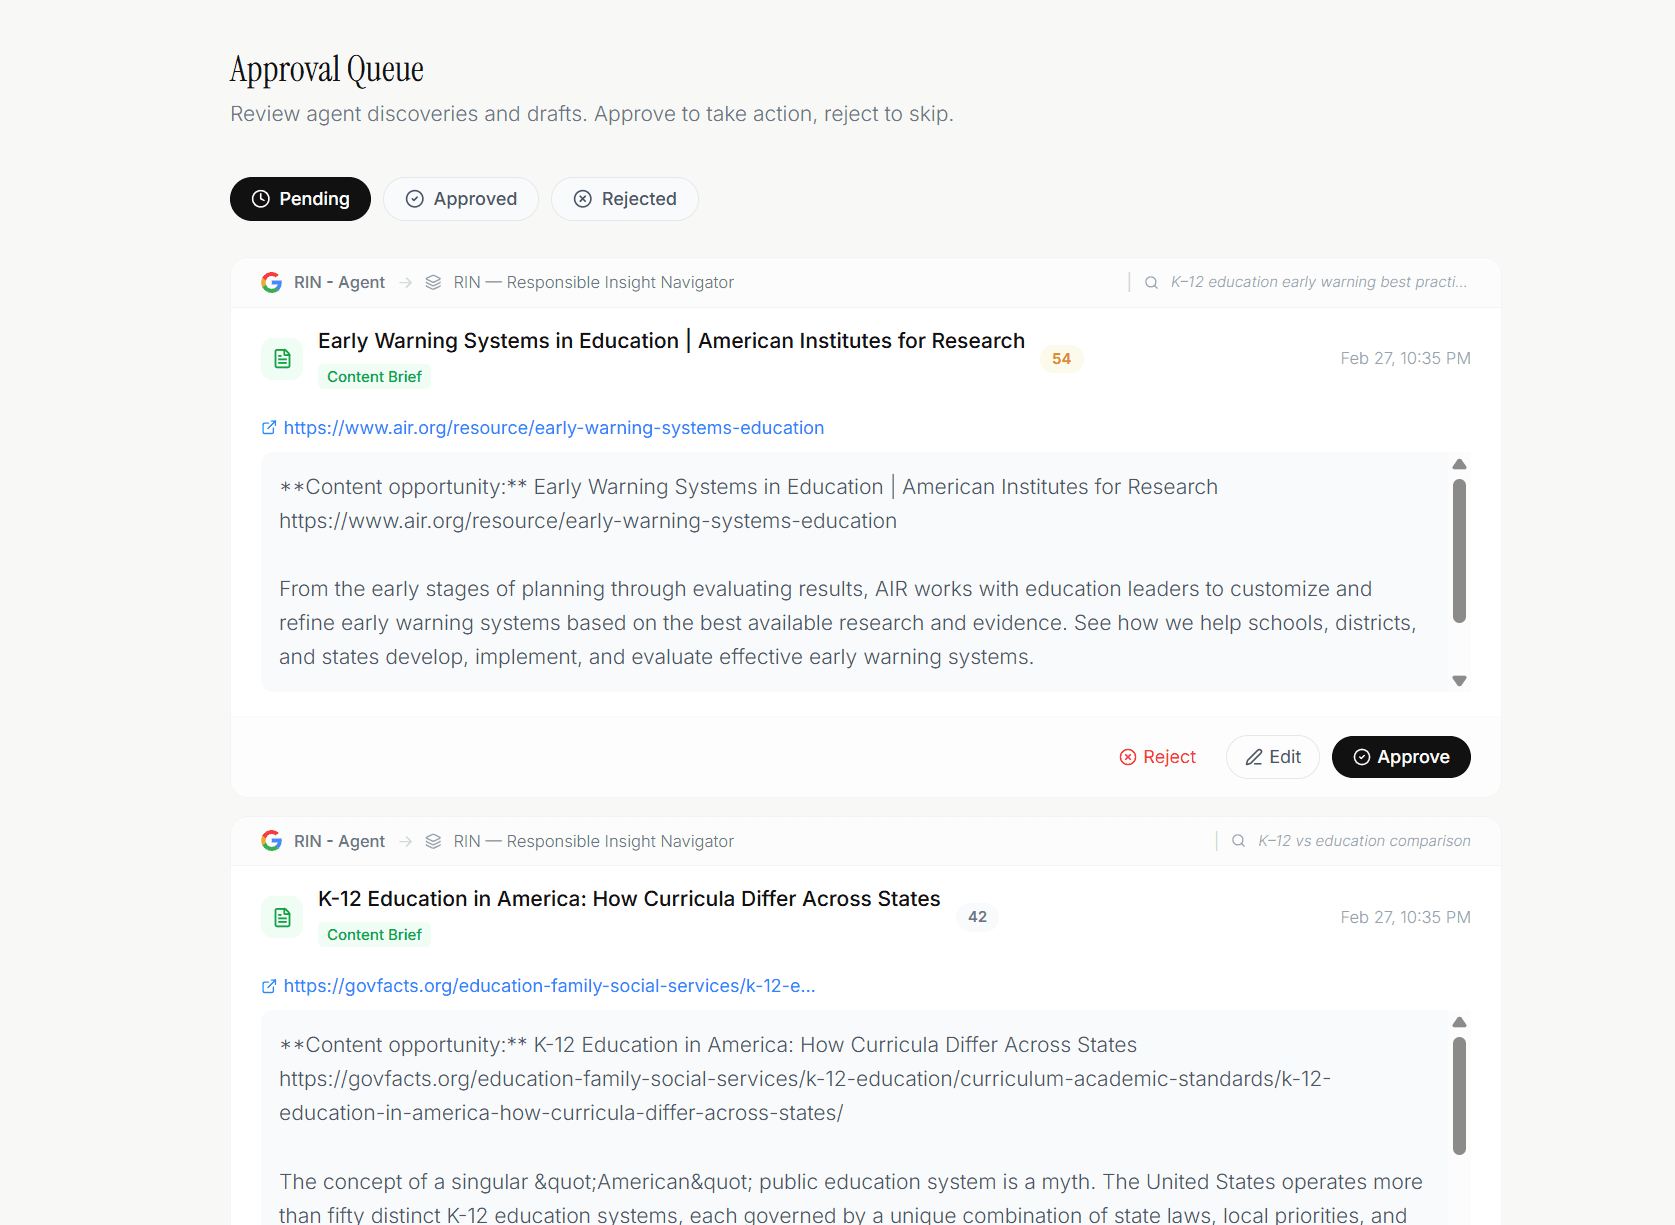Click the score badge showing 54
1675x1225 pixels.
1061,358
